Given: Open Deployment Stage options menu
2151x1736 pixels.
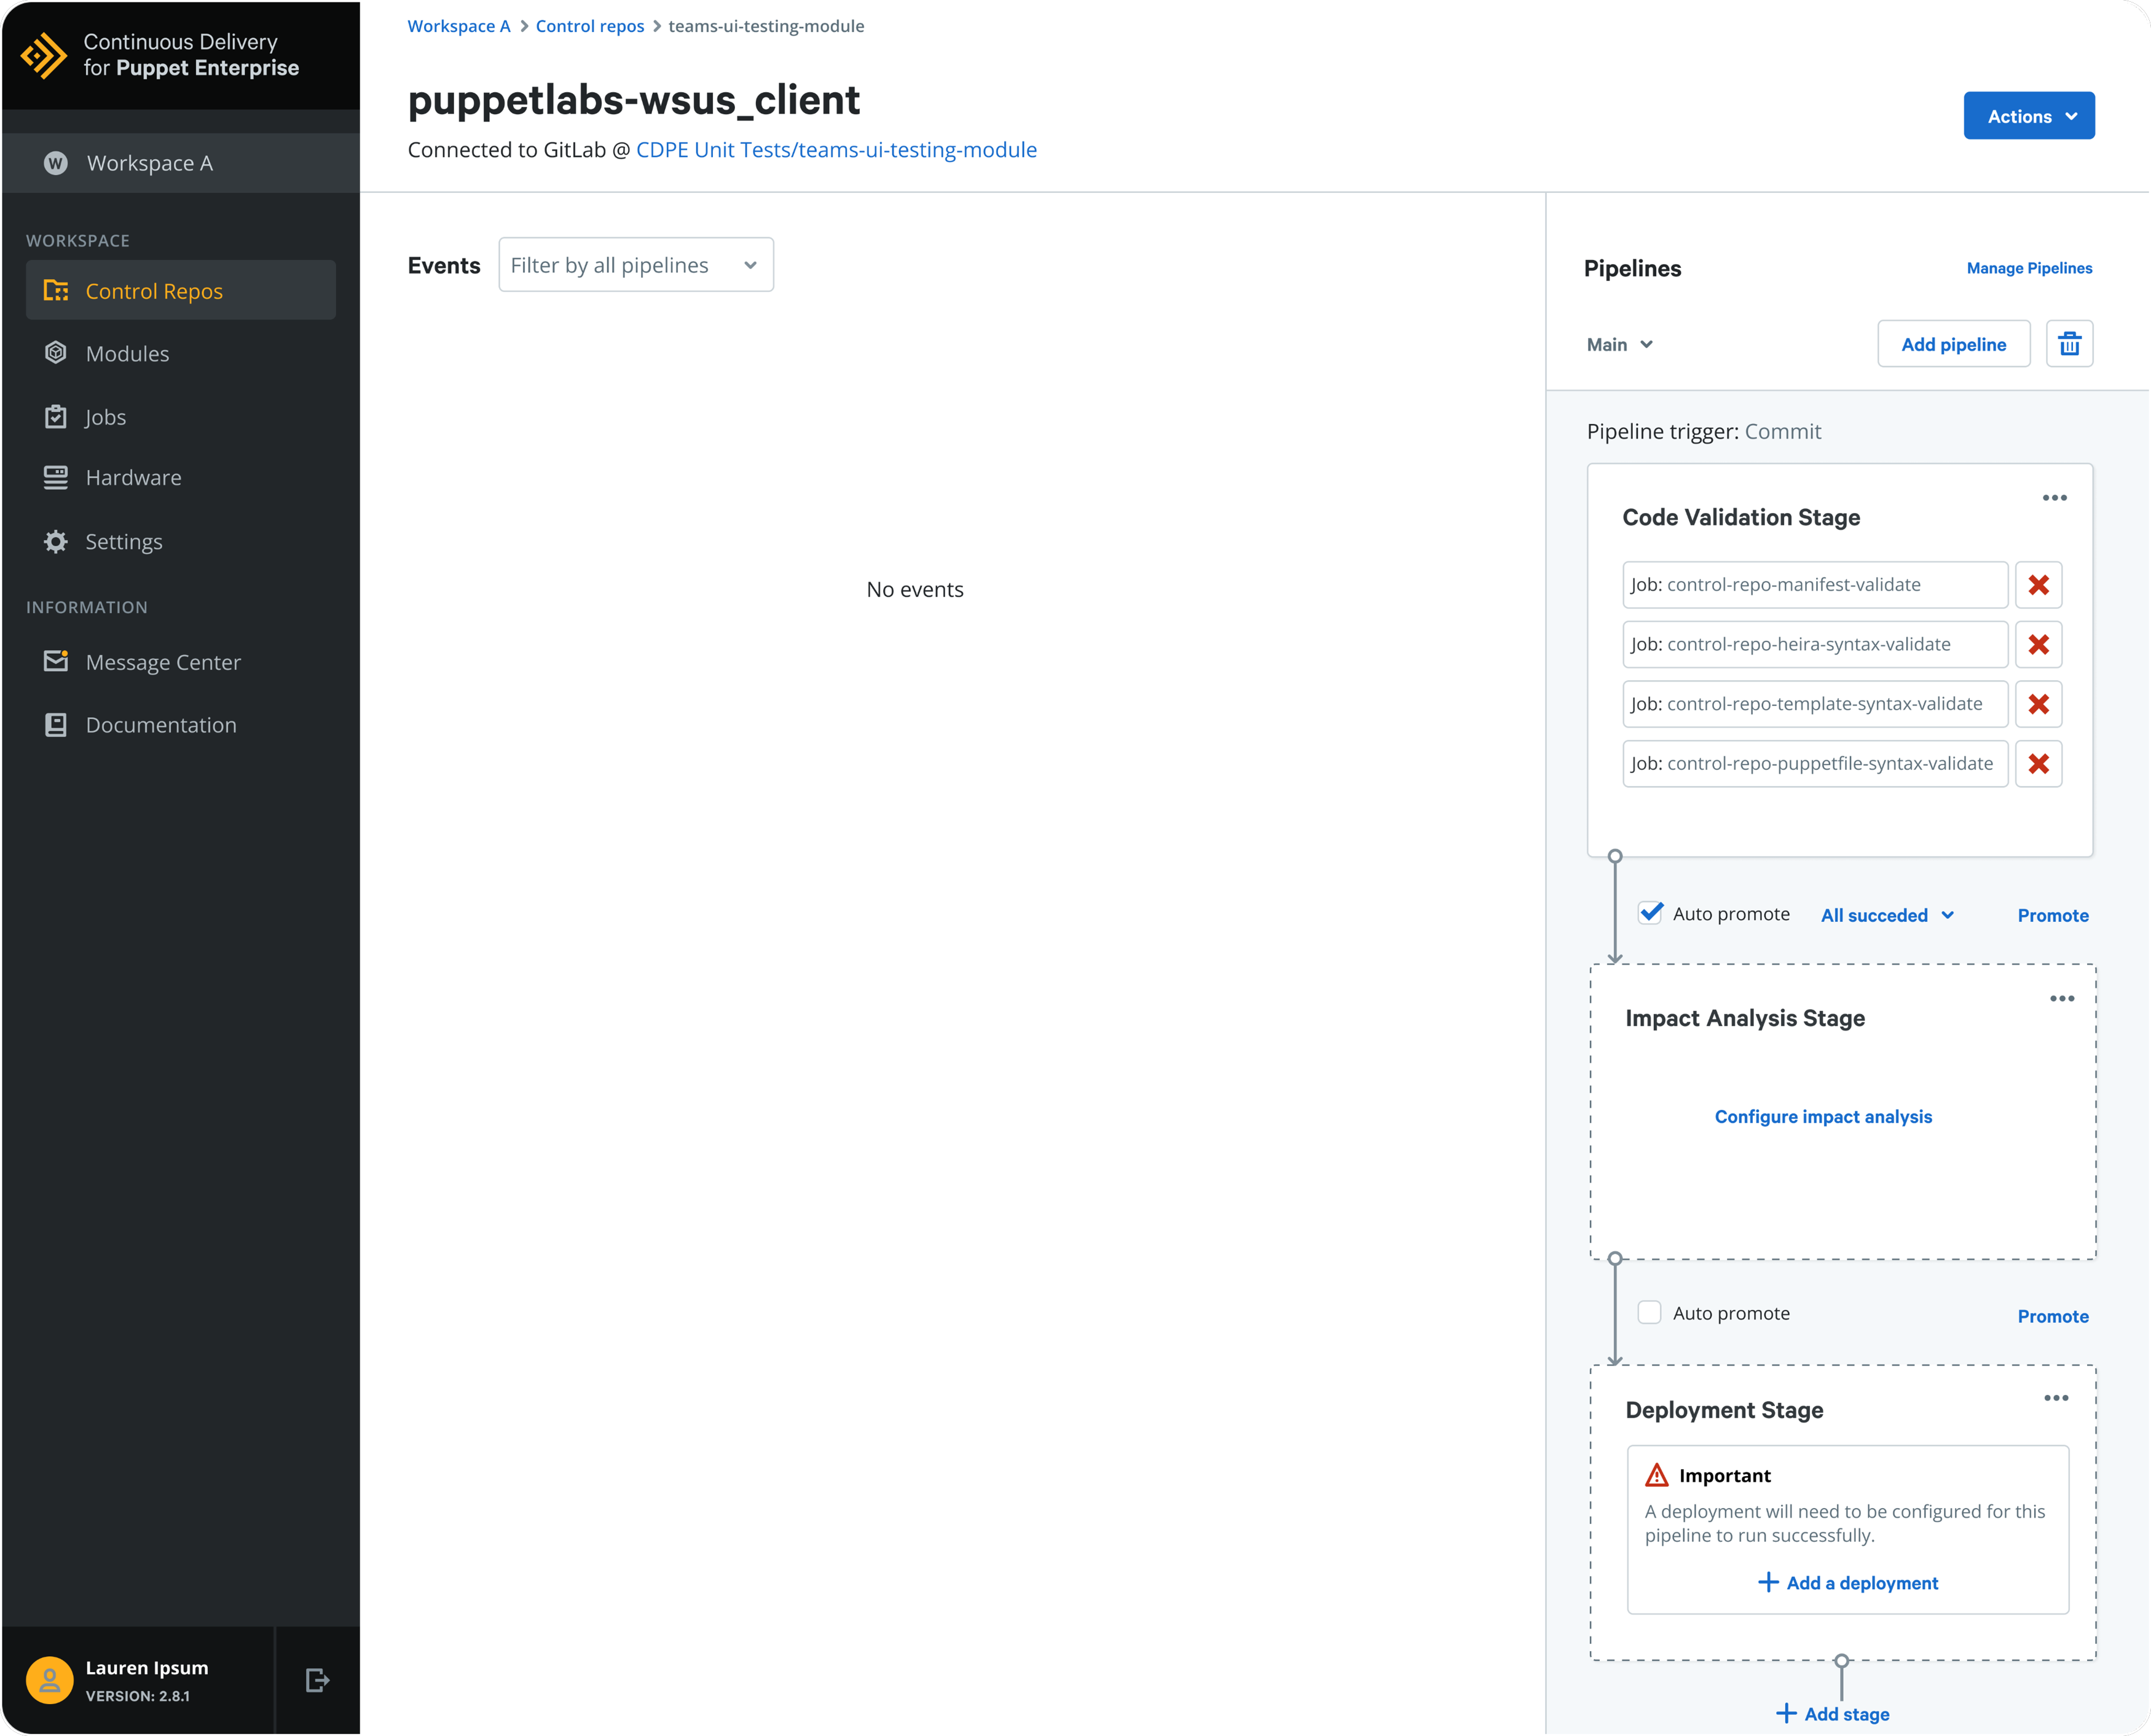Looking at the screenshot, I should [x=2055, y=1399].
